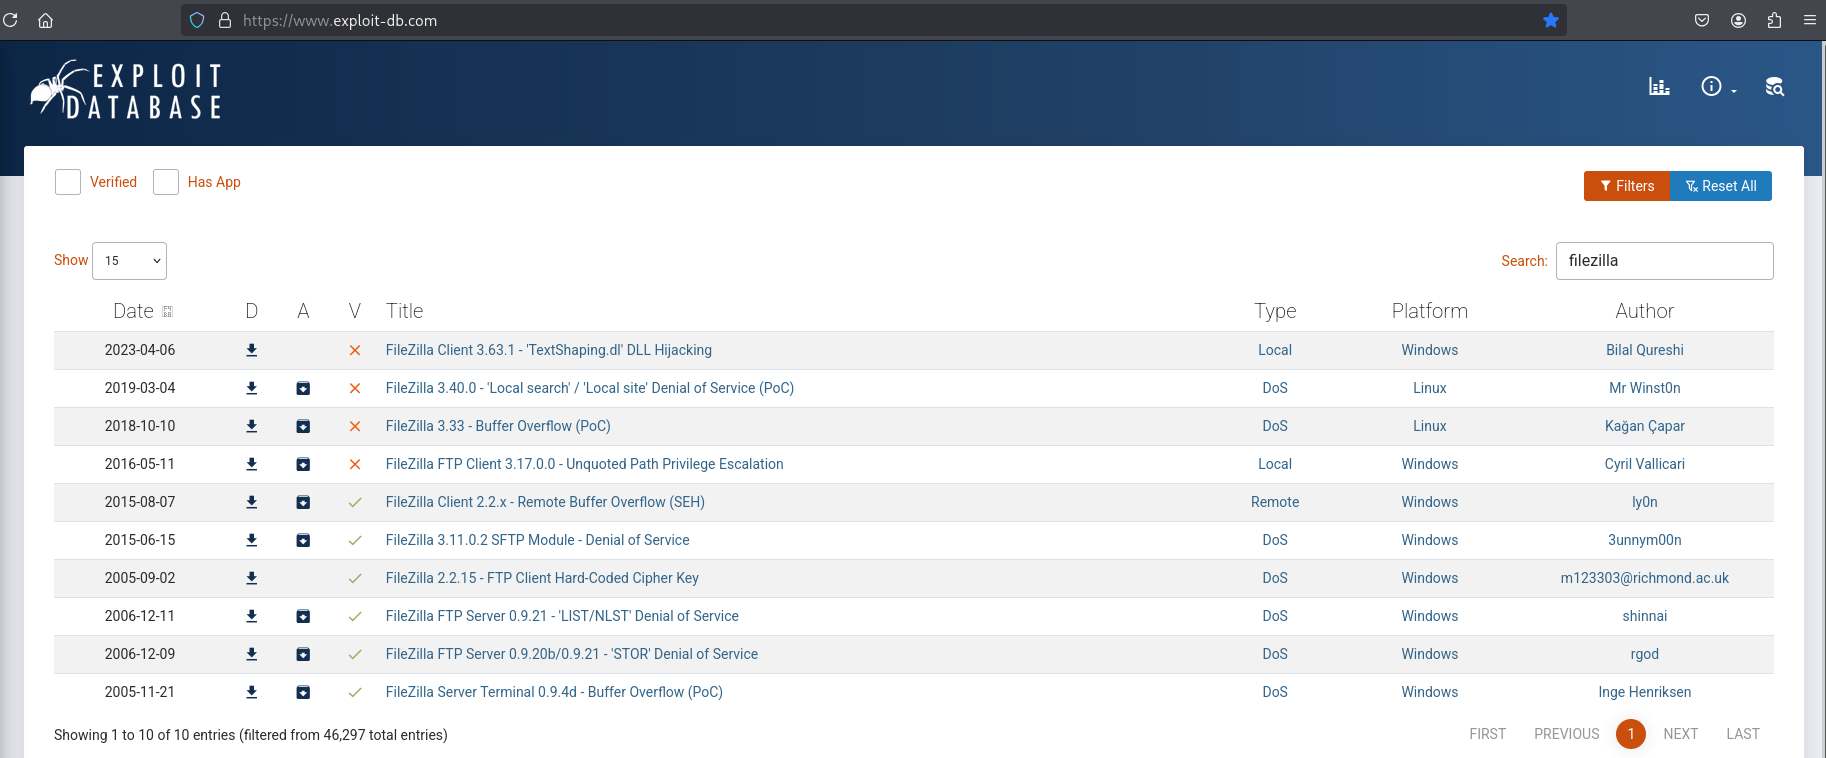The width and height of the screenshot is (1826, 758).
Task: Open FileZilla Server Terminal 0.9.4d Buffer Overflow
Action: point(554,692)
